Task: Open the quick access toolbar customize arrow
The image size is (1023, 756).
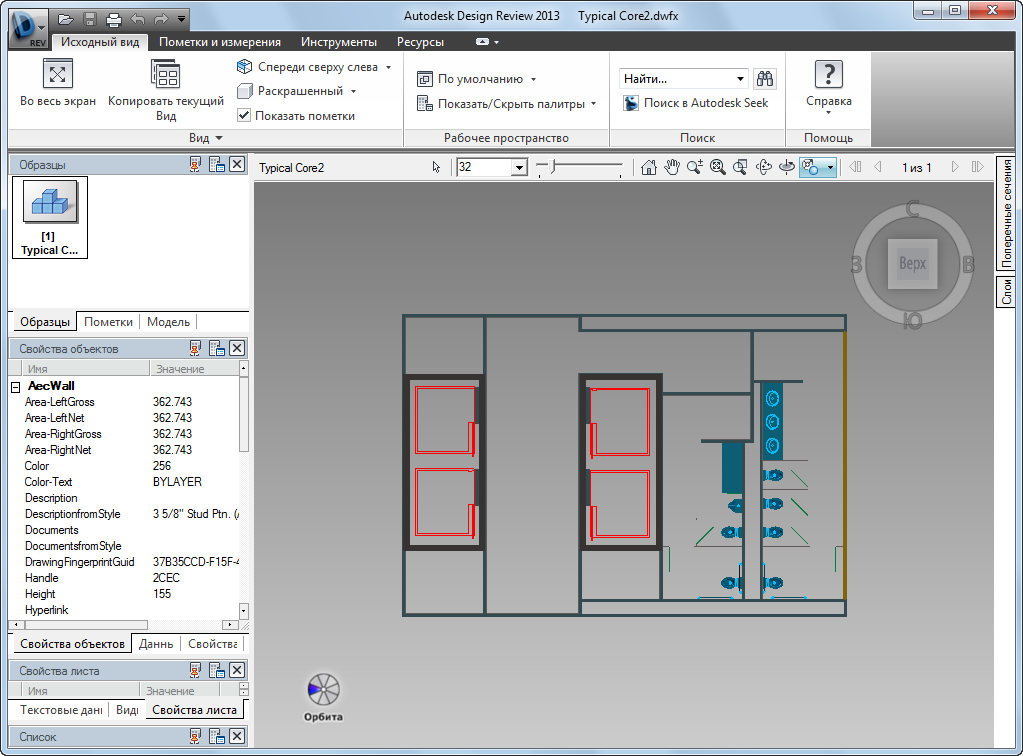Action: pyautogui.click(x=181, y=19)
